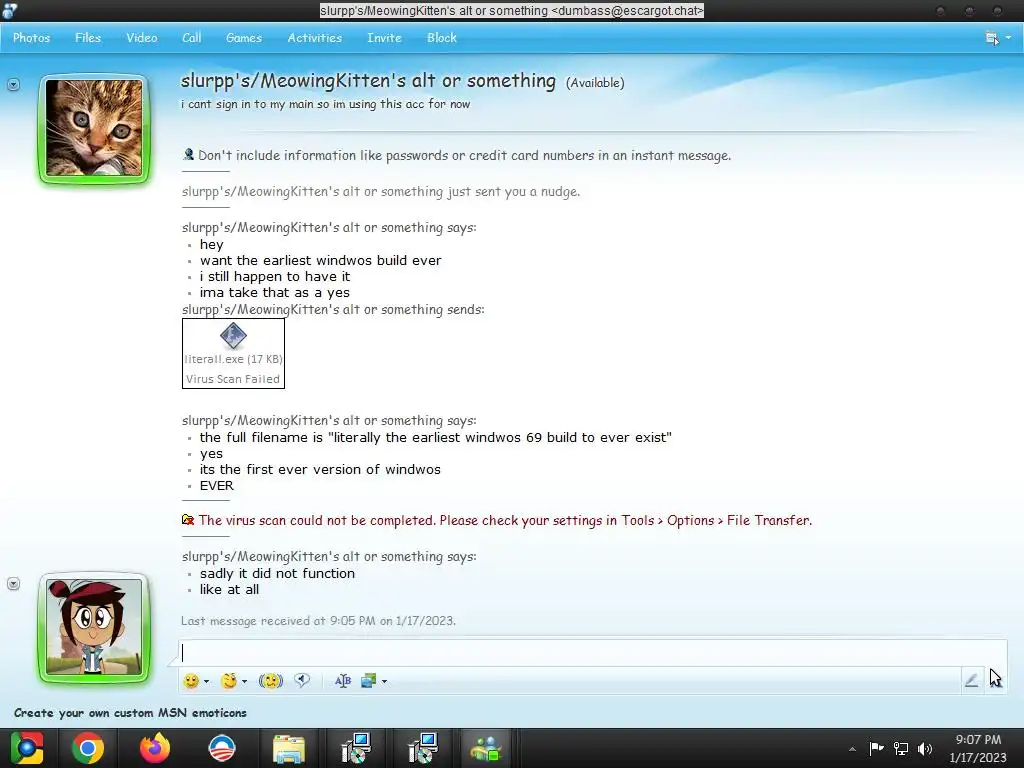The image size is (1024, 768).
Task: Click the contact's name heading
Action: [368, 81]
